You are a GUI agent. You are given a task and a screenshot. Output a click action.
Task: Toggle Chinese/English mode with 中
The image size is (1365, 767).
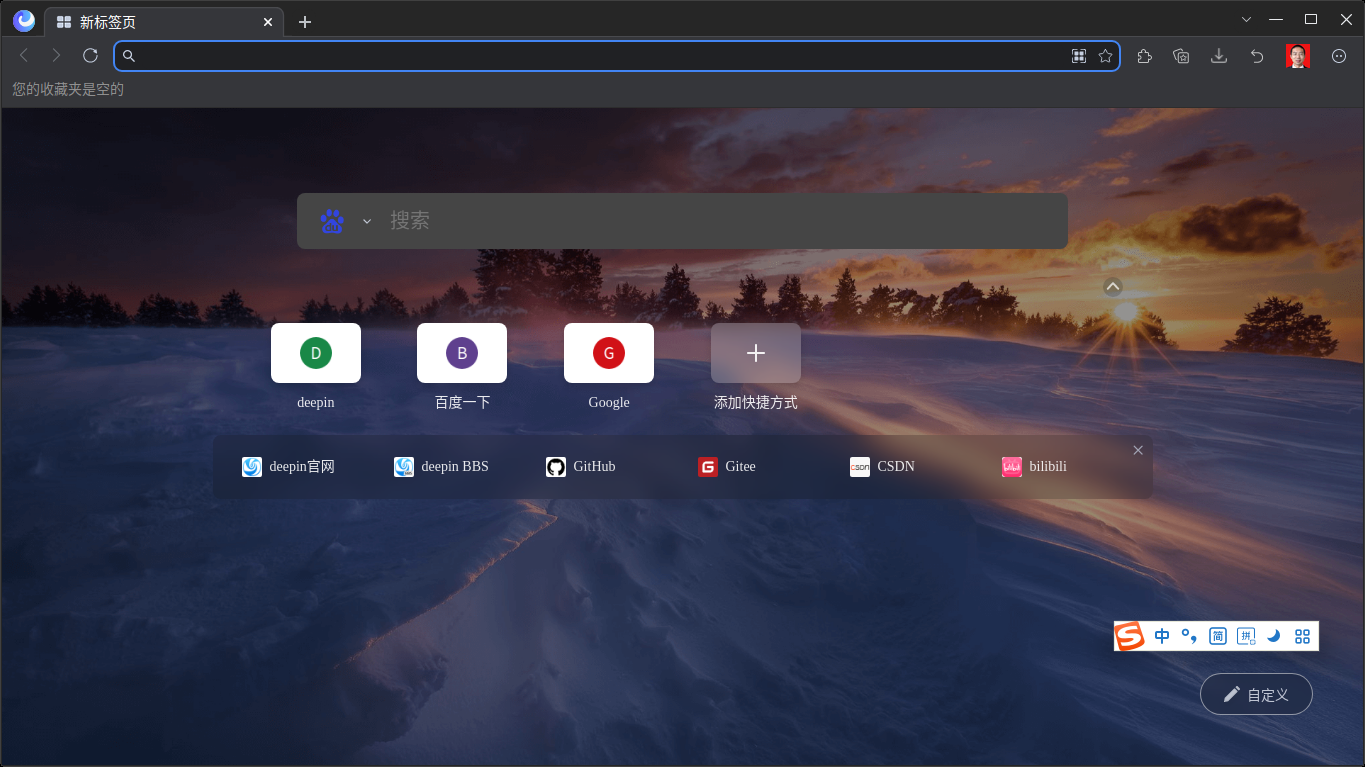coord(1162,636)
